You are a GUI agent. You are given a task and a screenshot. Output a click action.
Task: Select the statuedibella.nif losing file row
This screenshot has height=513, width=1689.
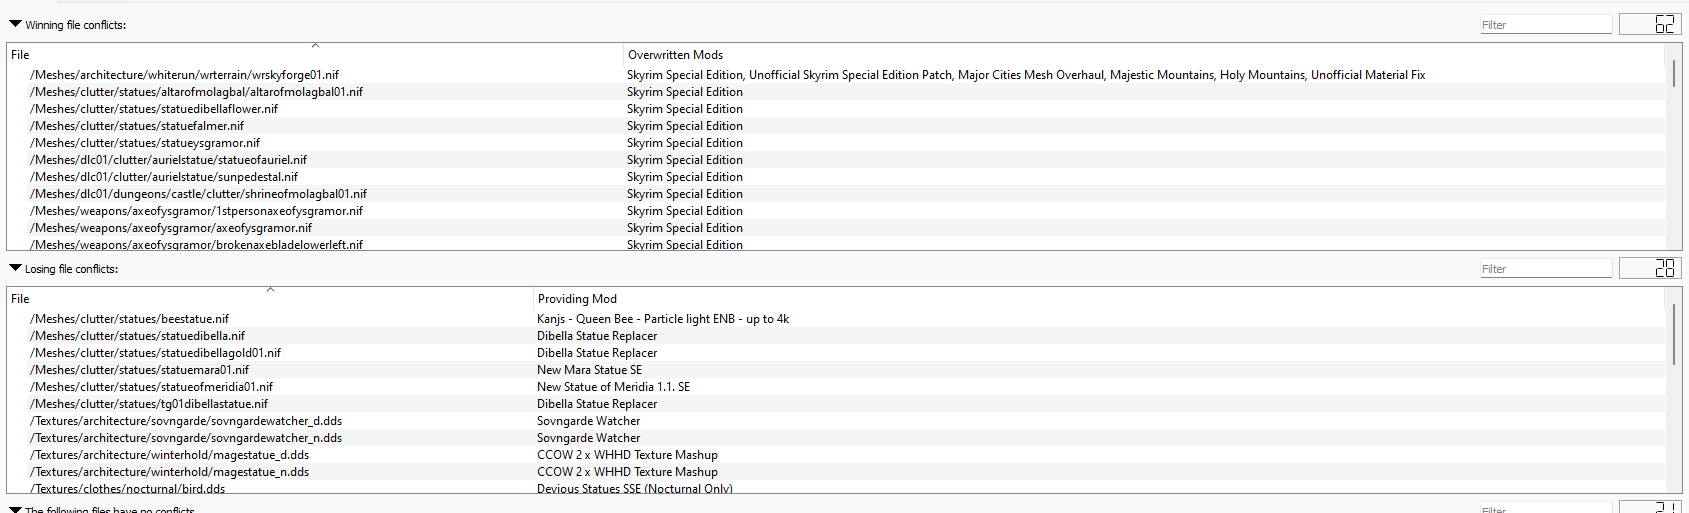836,336
